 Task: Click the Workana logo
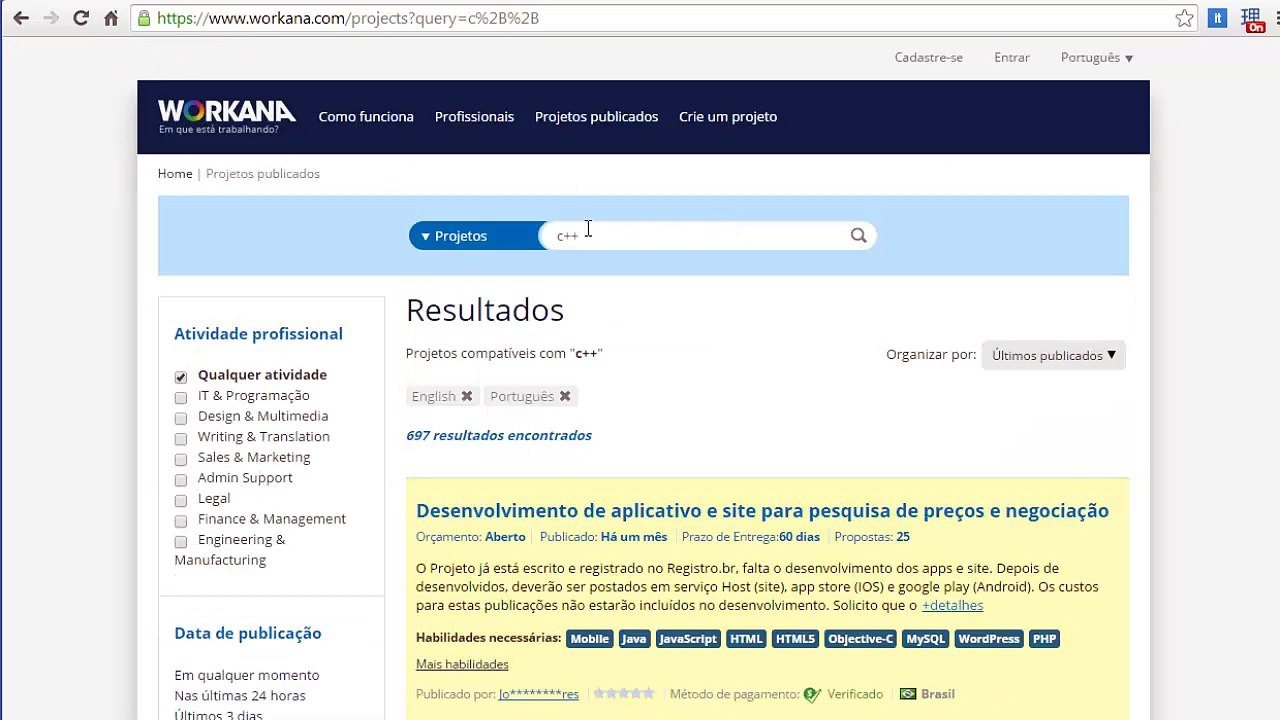click(x=227, y=116)
